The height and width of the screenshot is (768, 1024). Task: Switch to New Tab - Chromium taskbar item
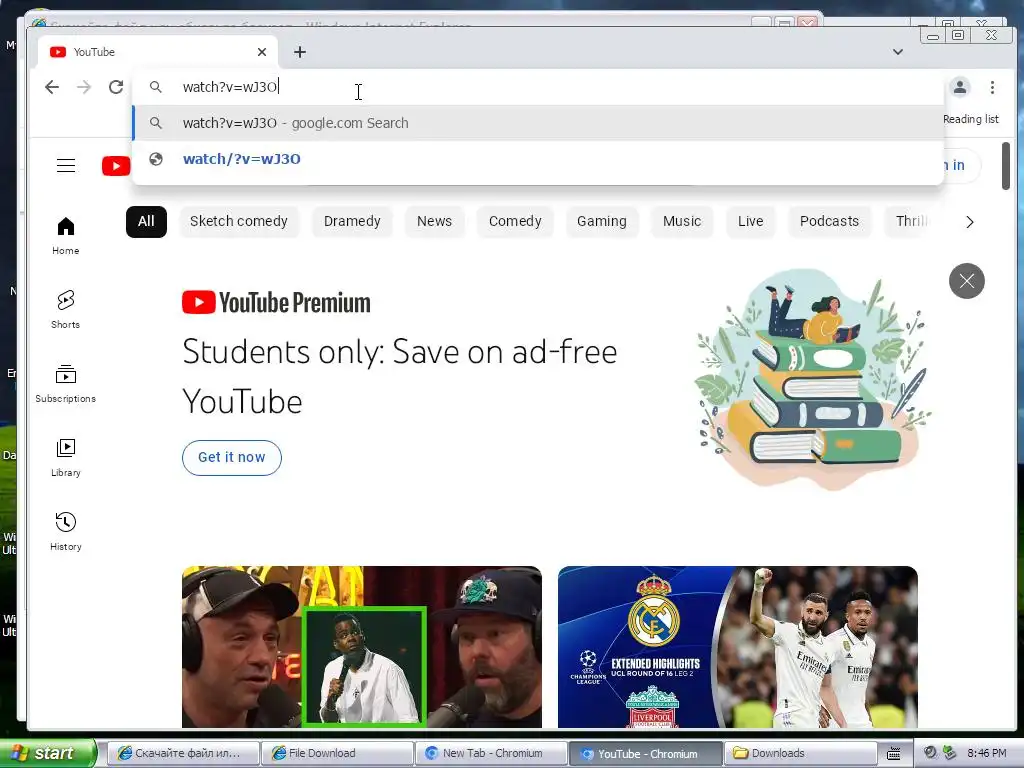[x=491, y=753]
